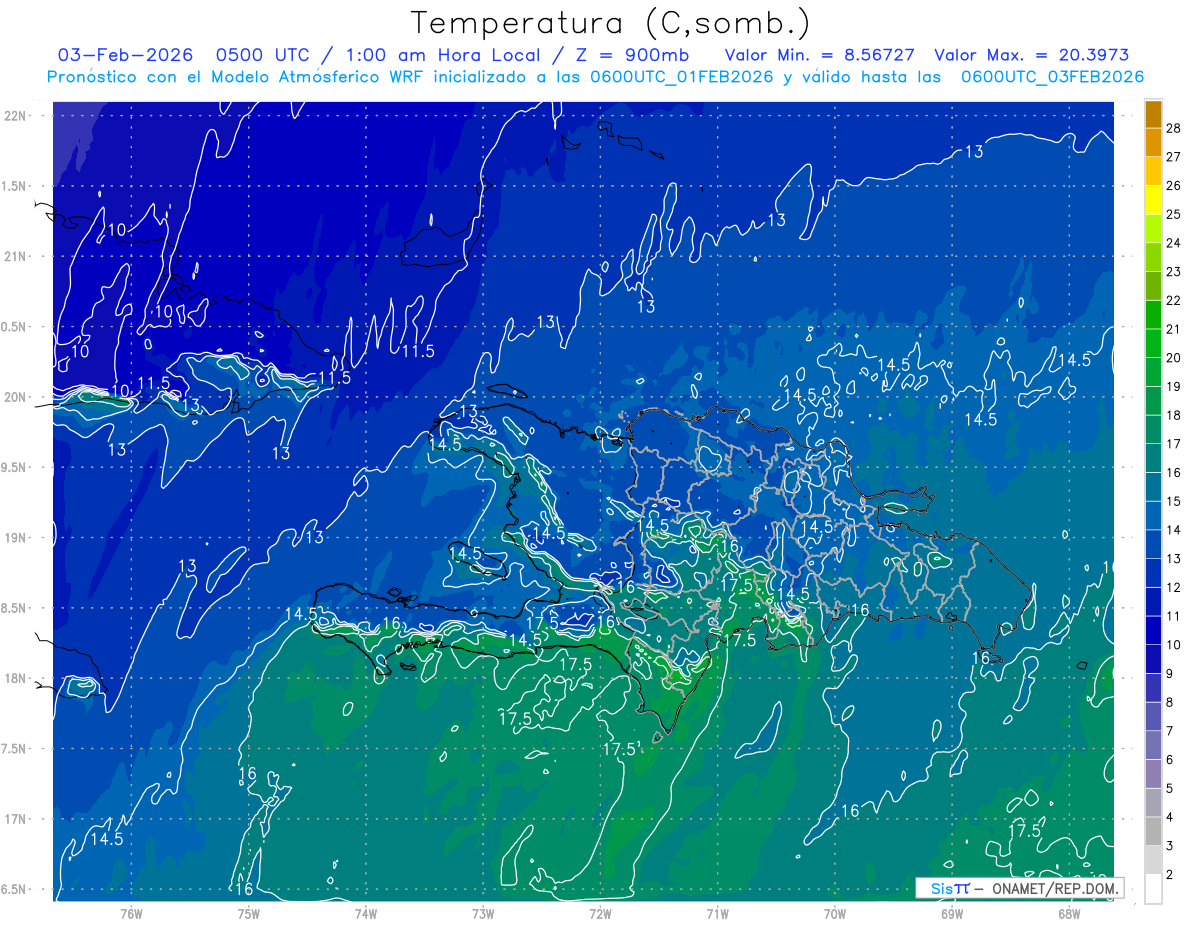Click the "73W" longitude axis label
The width and height of the screenshot is (1200, 927).
(x=483, y=913)
